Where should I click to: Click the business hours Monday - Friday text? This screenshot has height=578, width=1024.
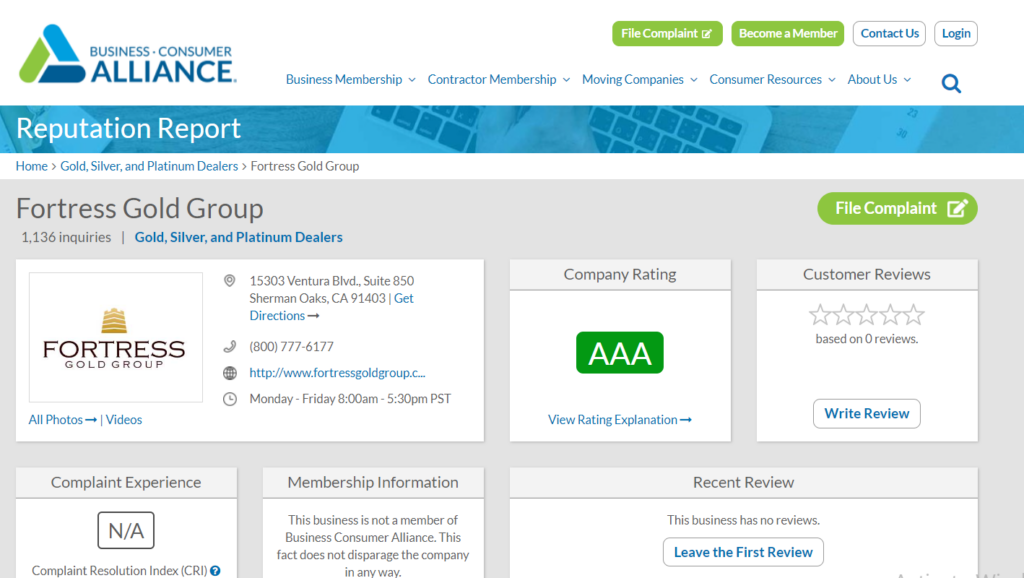tap(350, 398)
